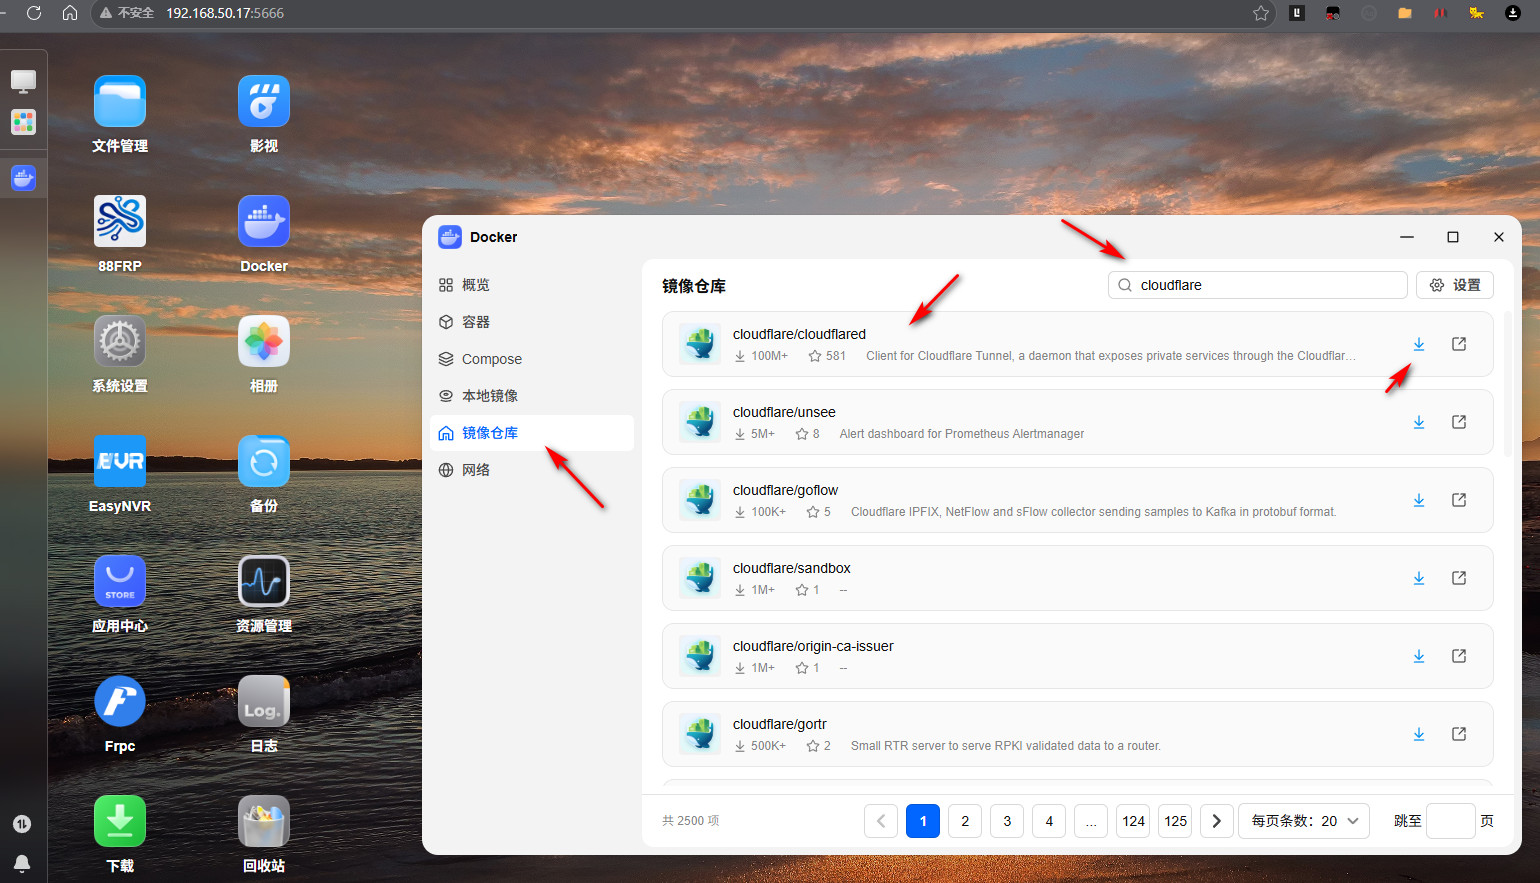Open the 资源管理 resource monitor
Viewport: 1540px width, 883px height.
264,582
